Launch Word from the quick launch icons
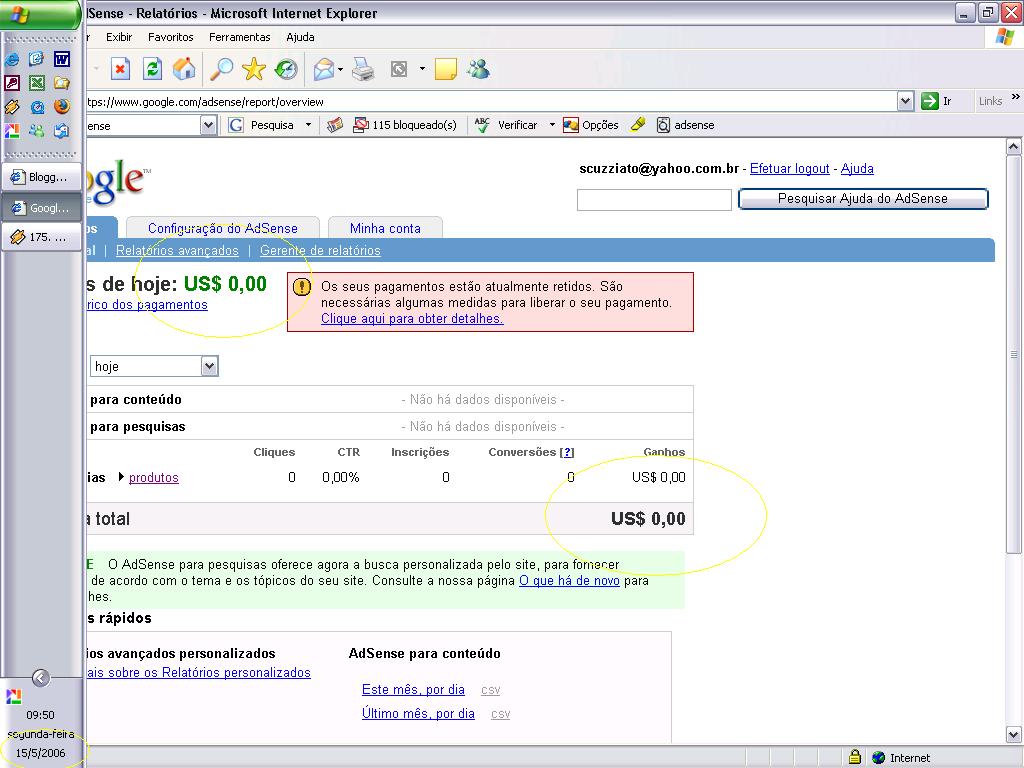 coord(61,59)
